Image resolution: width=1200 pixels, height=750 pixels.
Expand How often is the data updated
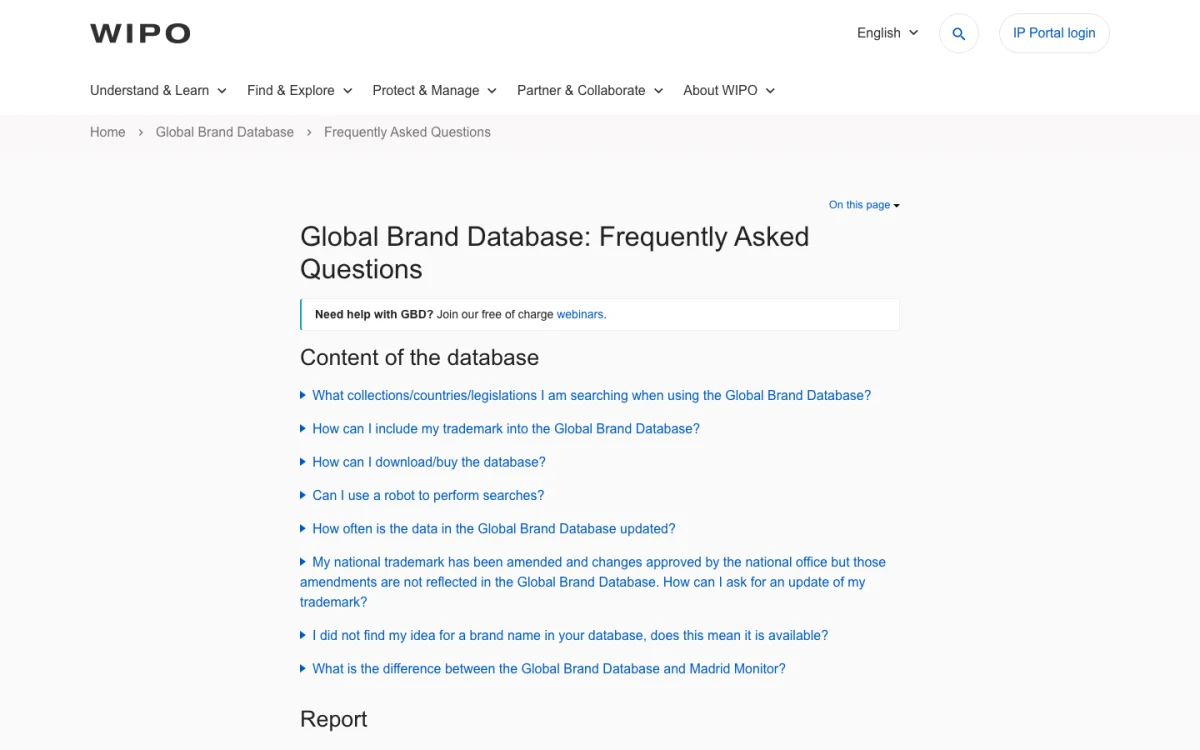click(488, 528)
